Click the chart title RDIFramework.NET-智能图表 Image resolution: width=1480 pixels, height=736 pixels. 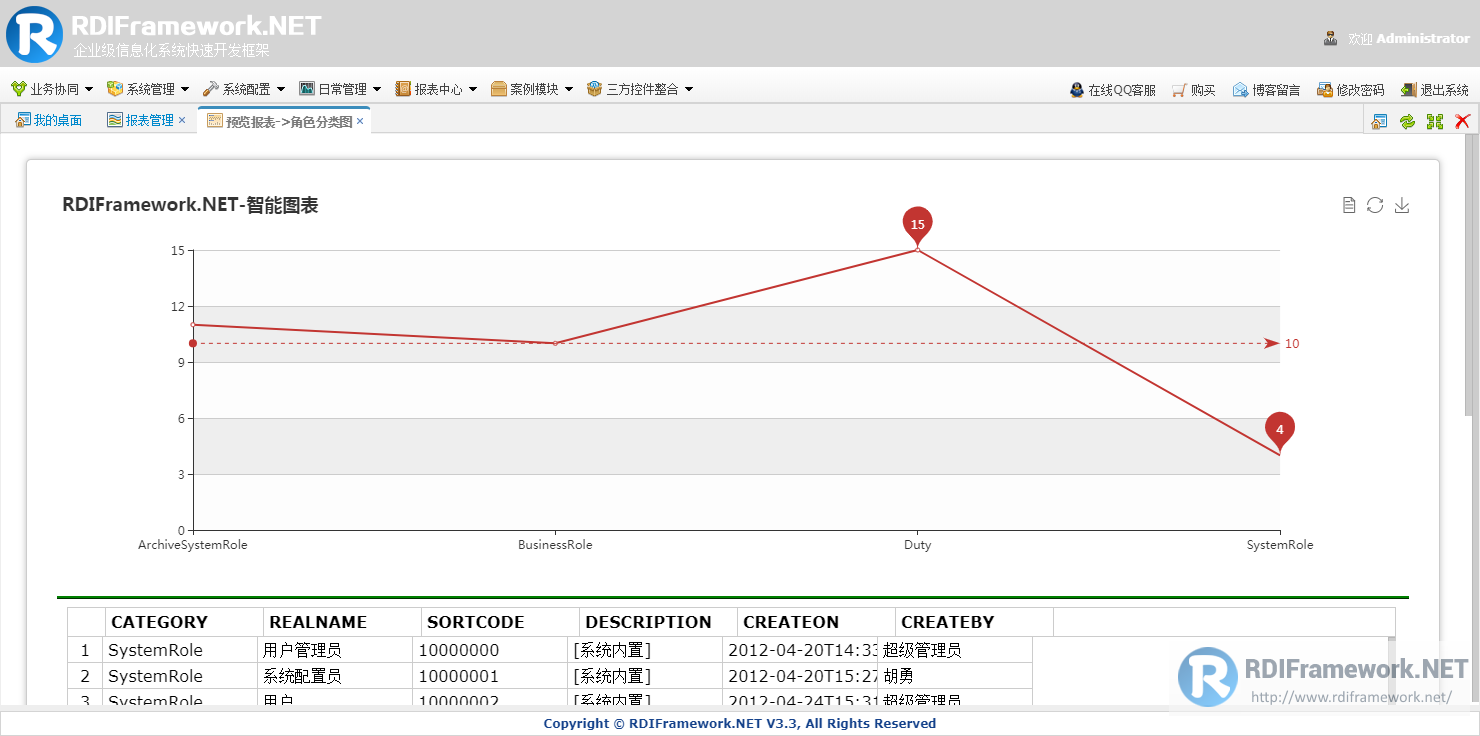pyautogui.click(x=190, y=205)
